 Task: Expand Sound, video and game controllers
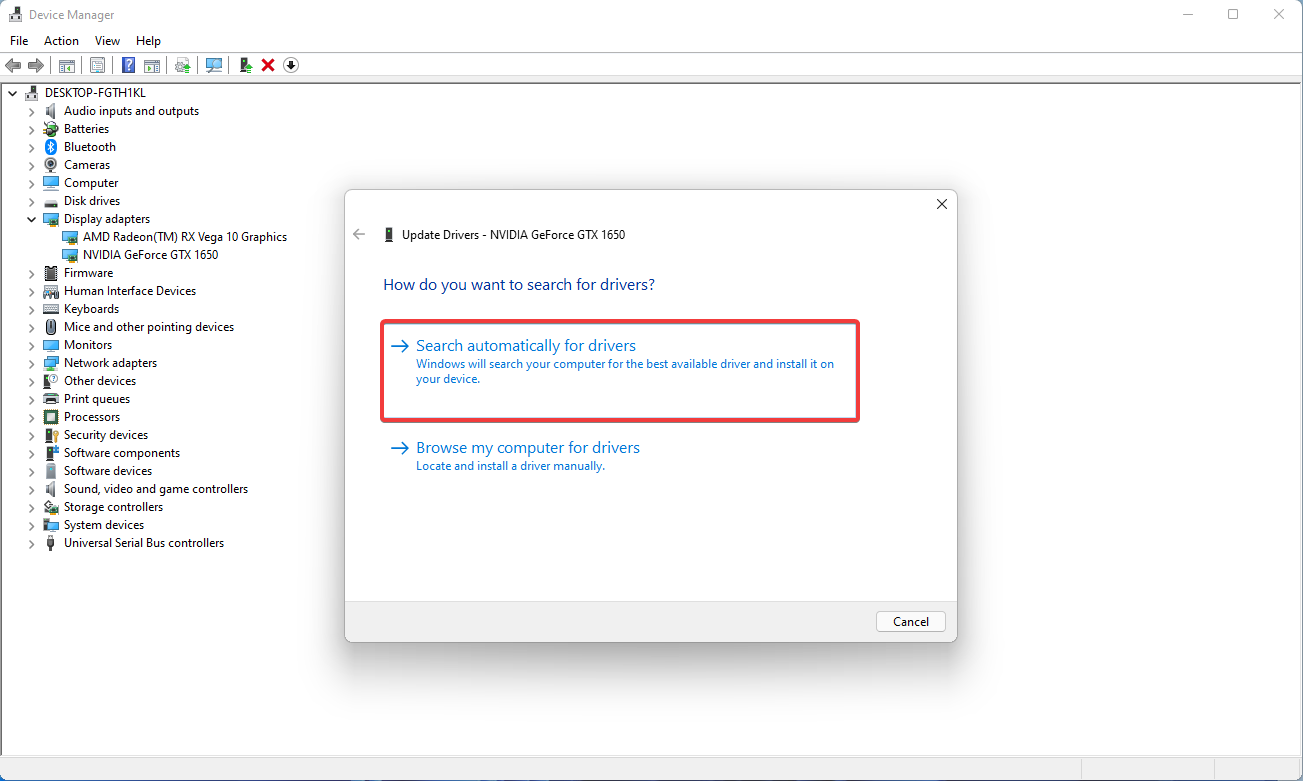click(x=31, y=489)
